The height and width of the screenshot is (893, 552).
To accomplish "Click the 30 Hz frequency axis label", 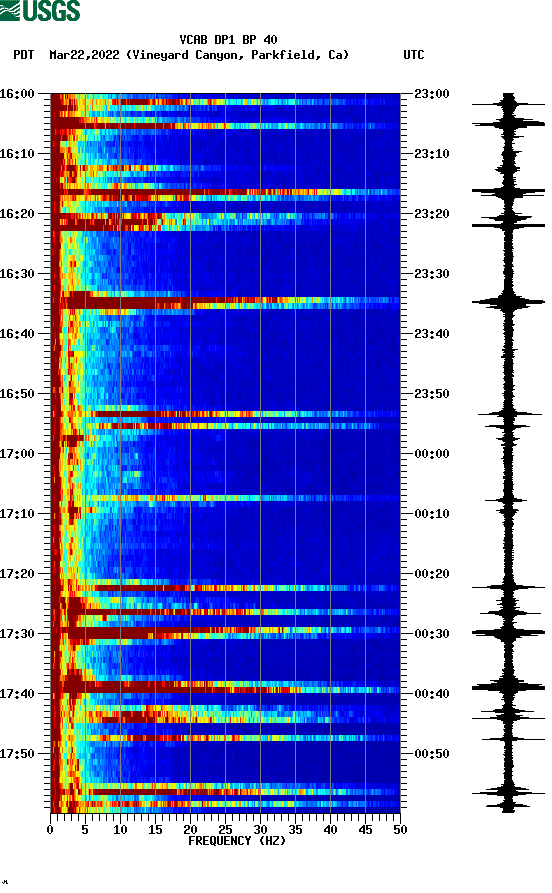I will (x=260, y=830).
